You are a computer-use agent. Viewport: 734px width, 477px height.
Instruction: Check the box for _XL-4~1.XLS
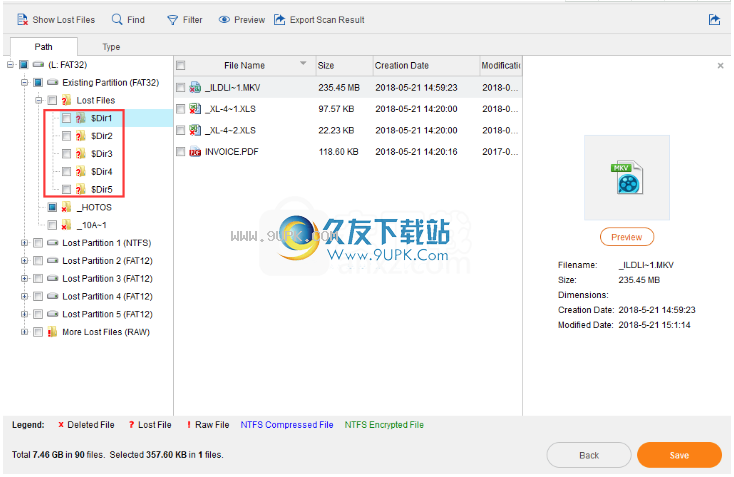coord(180,109)
